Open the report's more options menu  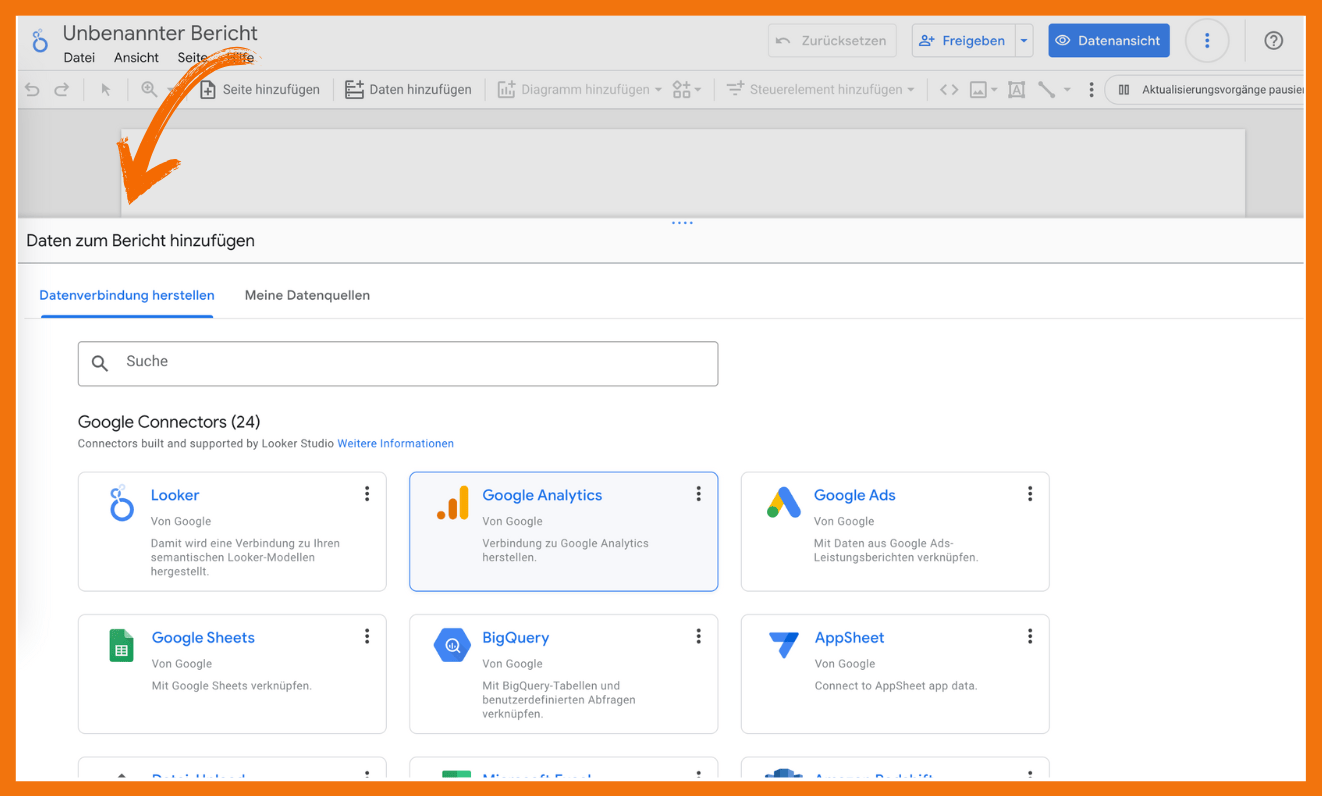pos(1207,41)
